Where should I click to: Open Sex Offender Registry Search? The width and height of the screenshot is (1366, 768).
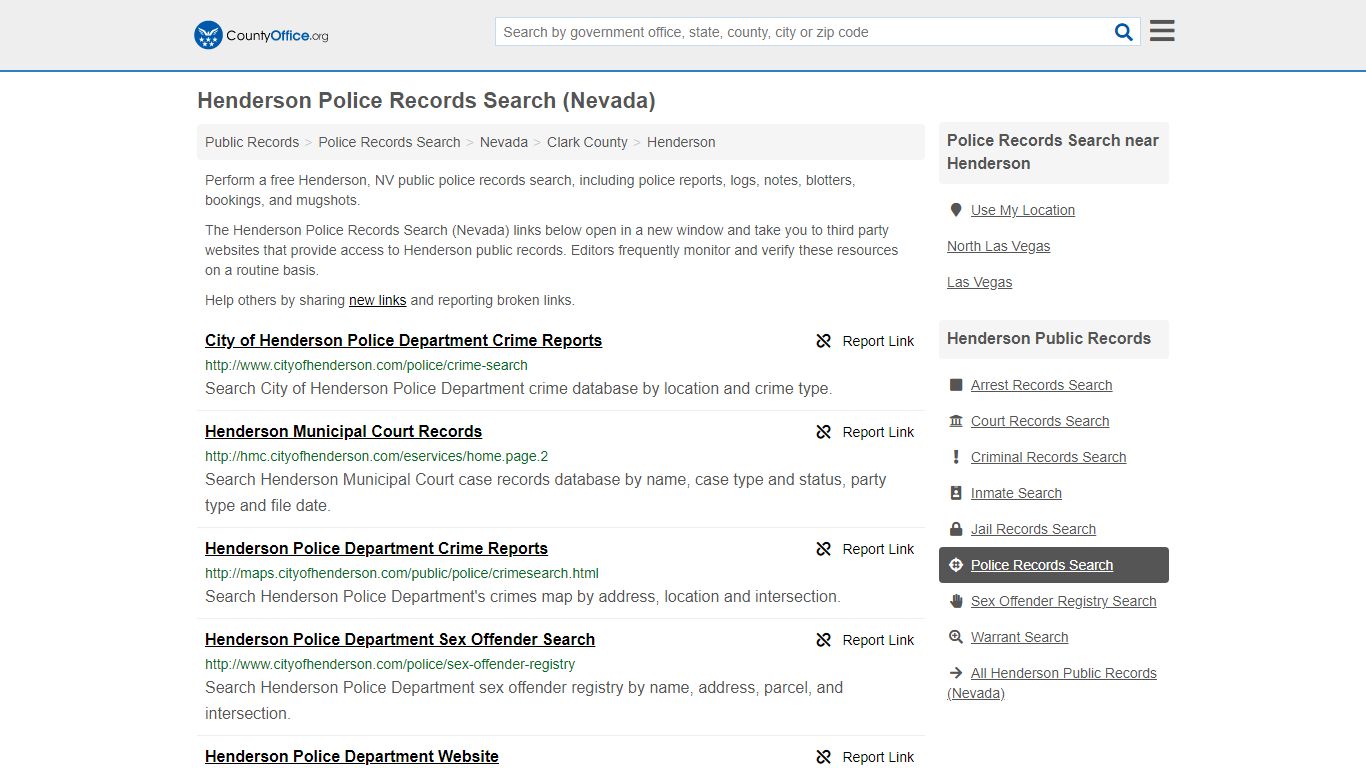1063,601
